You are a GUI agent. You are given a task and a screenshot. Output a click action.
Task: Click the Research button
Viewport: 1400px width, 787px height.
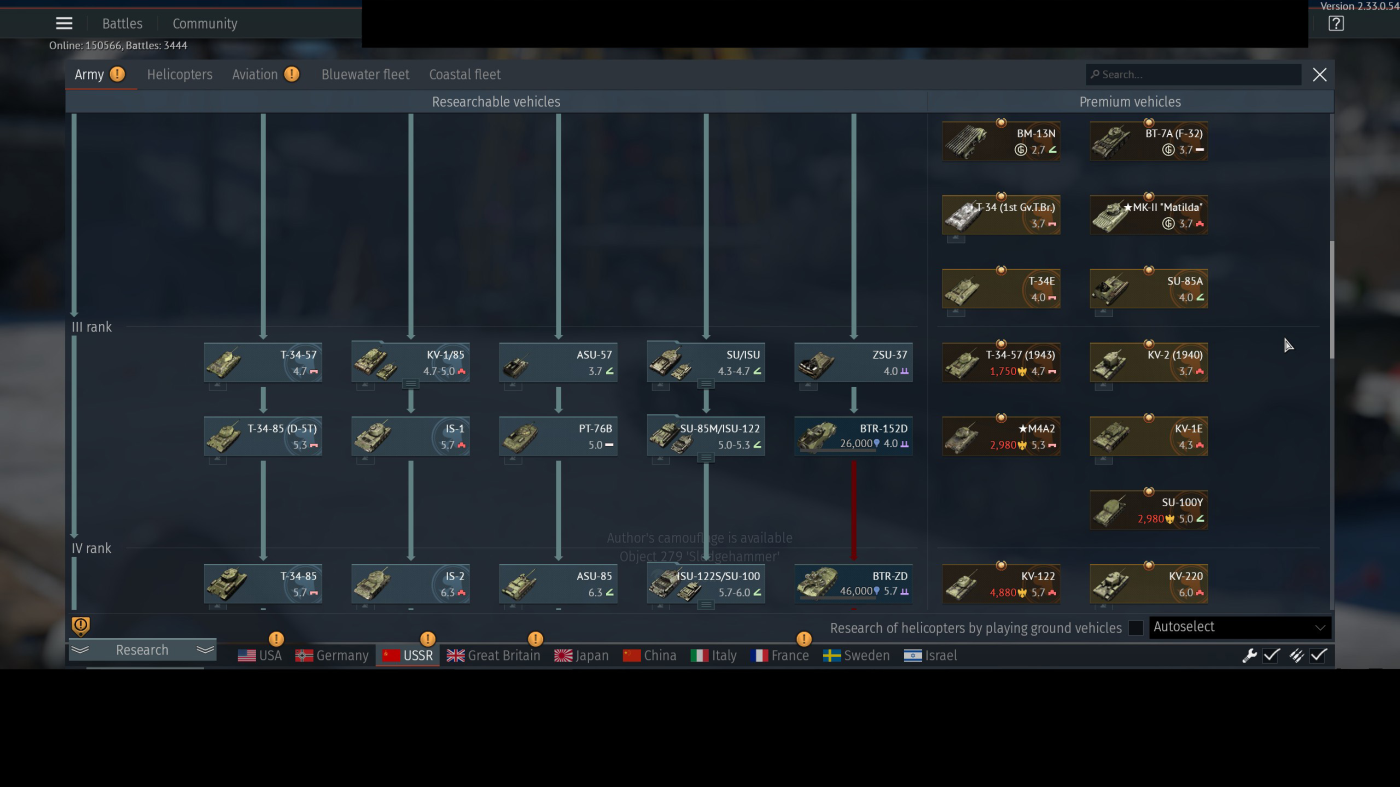point(142,650)
